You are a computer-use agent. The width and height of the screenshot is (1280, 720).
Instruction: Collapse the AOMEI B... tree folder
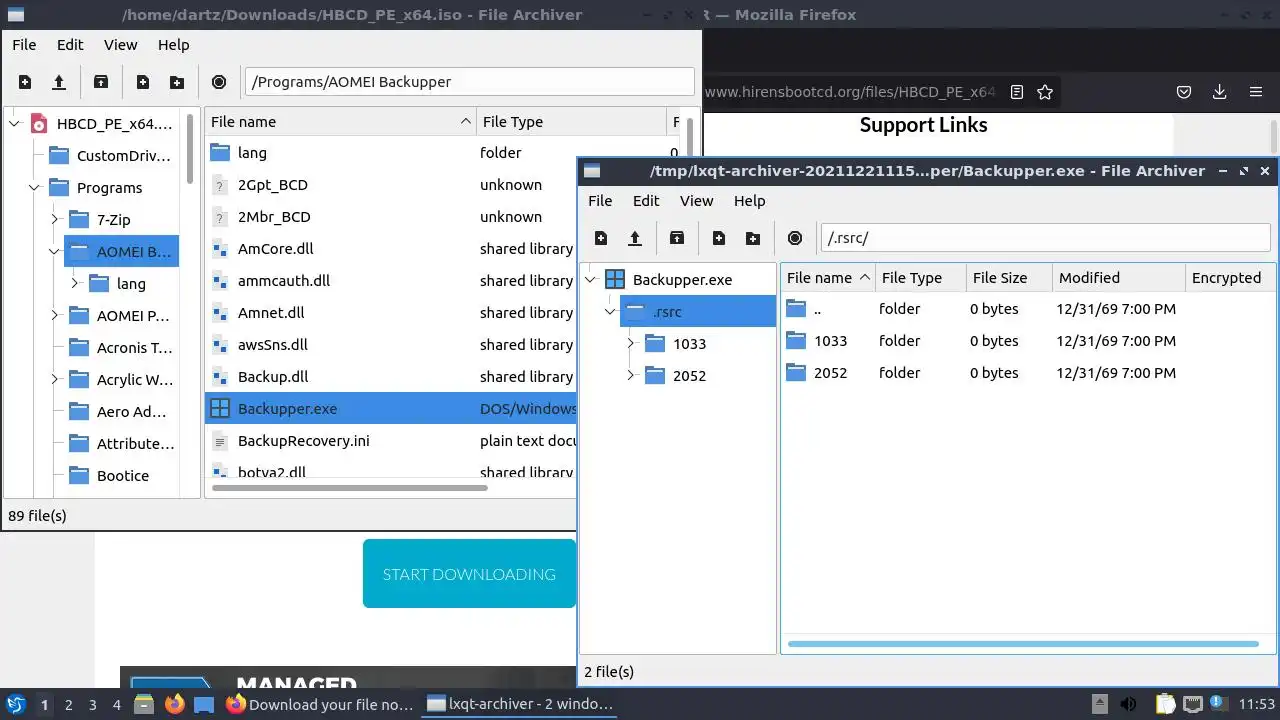tap(55, 252)
